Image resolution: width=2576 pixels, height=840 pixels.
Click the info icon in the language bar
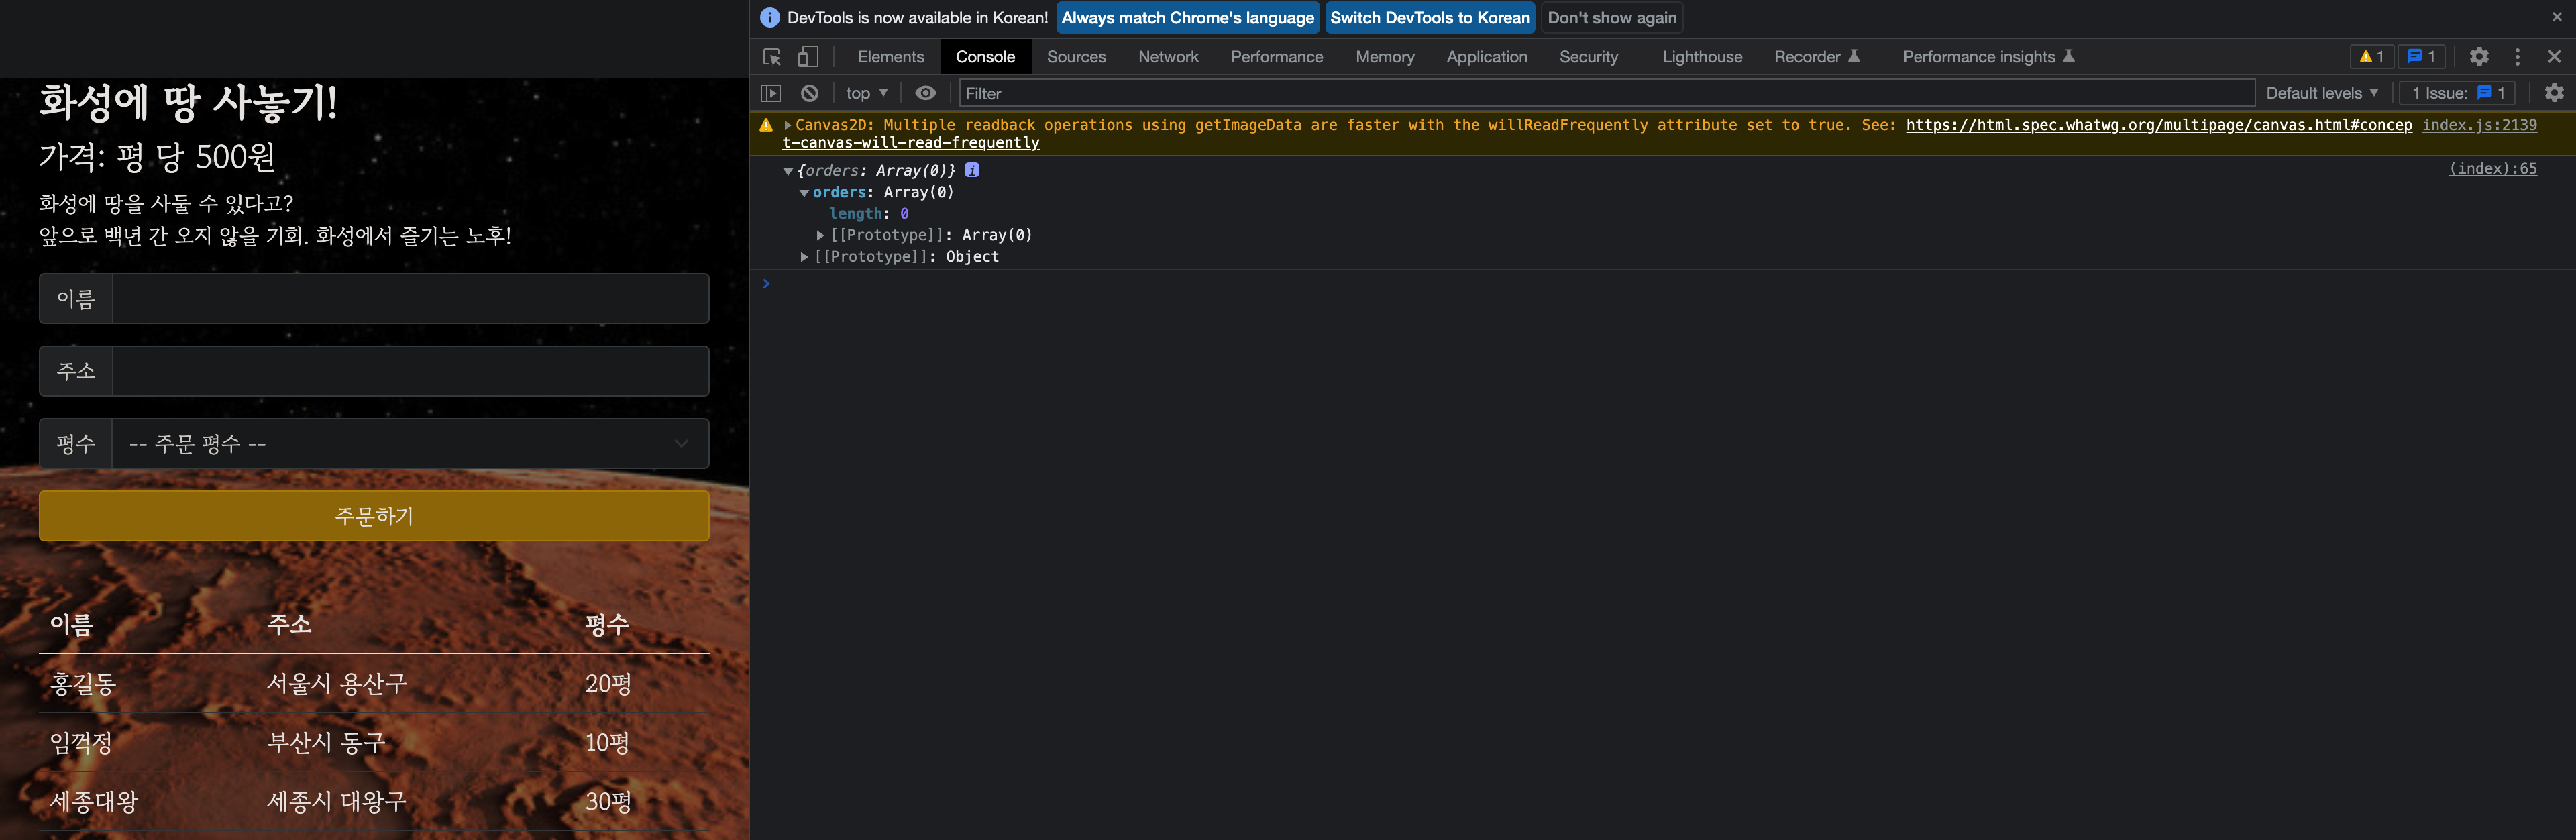(769, 17)
